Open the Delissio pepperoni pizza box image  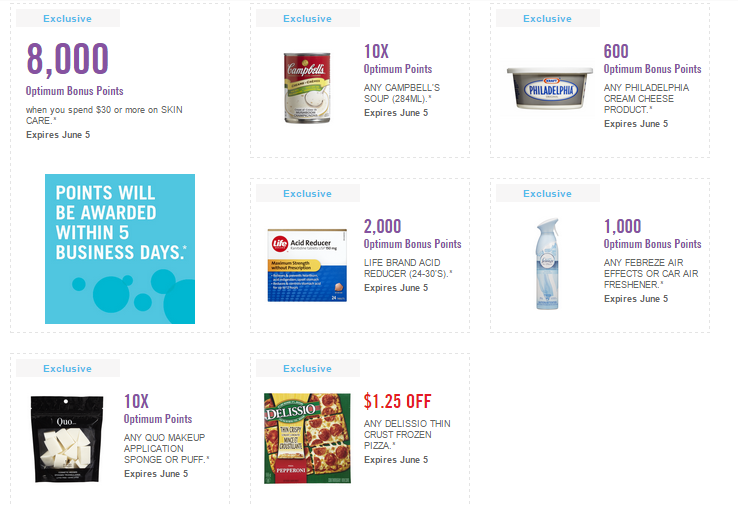coord(307,438)
